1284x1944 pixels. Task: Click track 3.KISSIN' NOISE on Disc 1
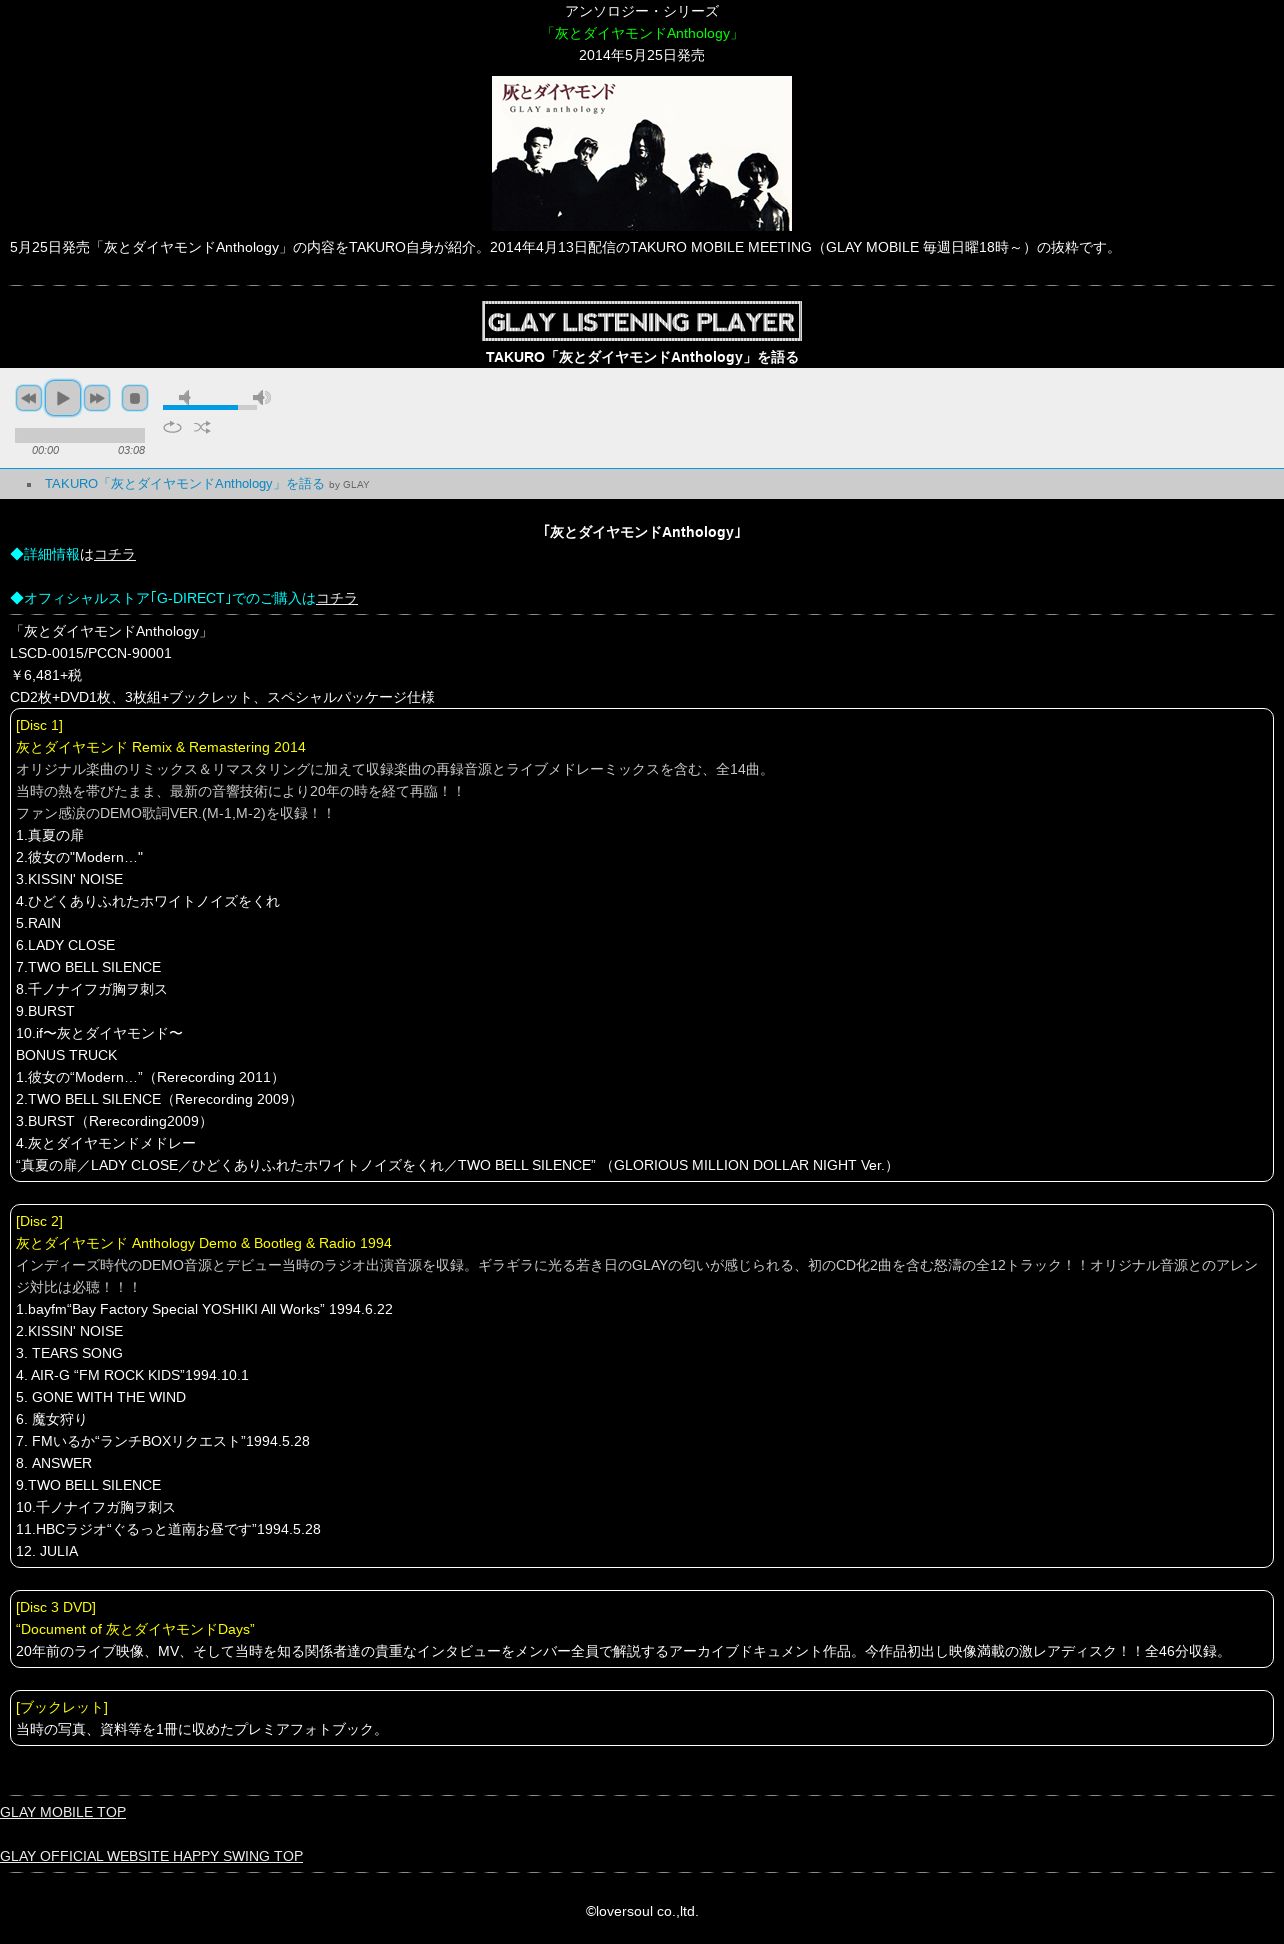click(x=70, y=879)
